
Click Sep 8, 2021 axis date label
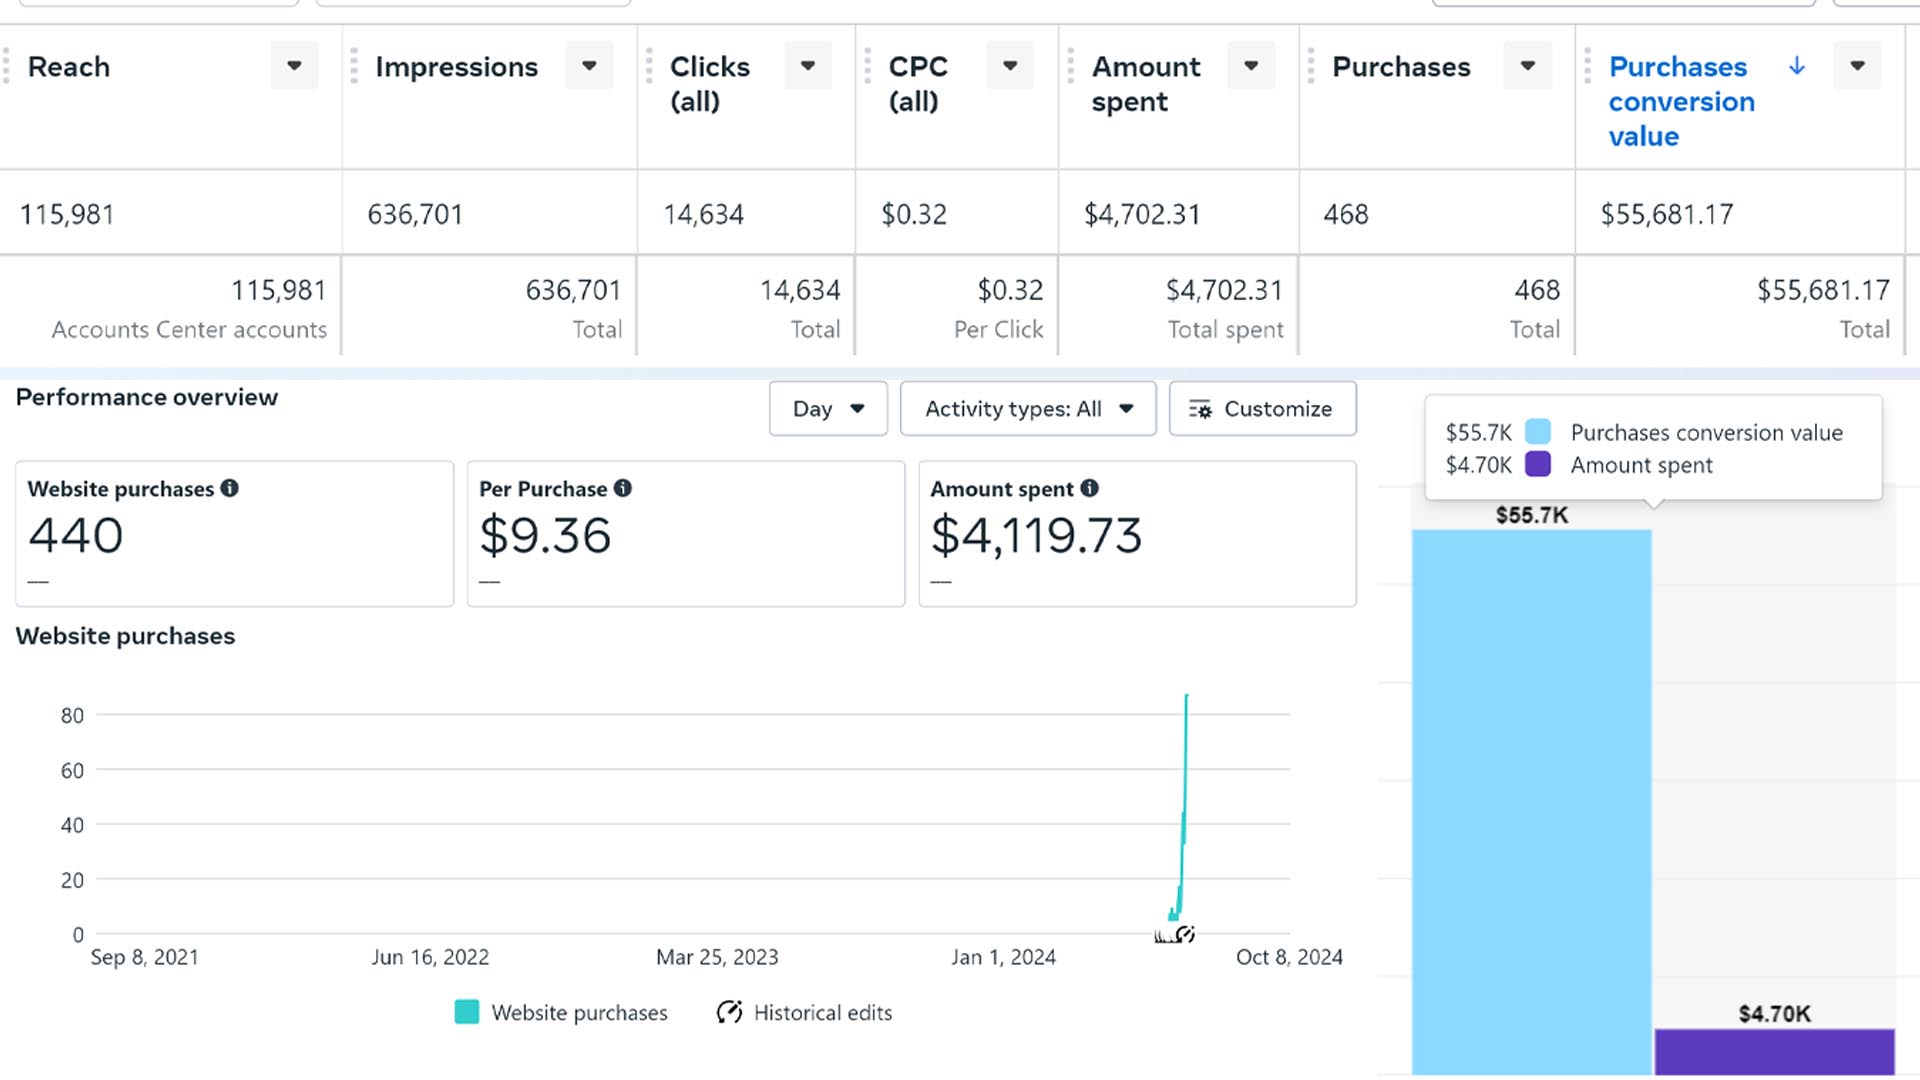(144, 957)
